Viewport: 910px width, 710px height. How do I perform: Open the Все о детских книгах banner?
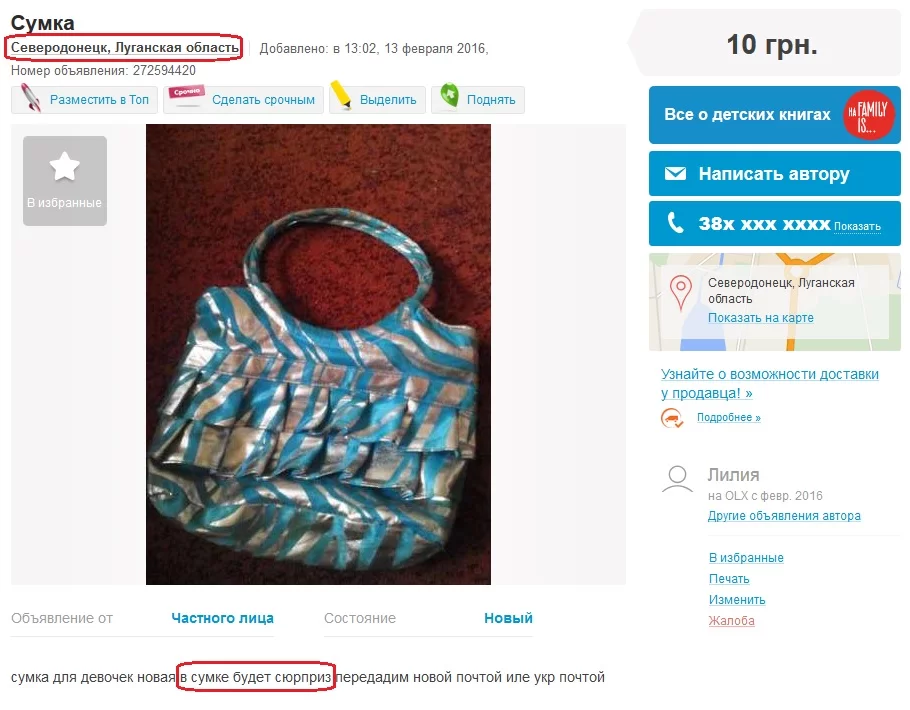[x=774, y=115]
